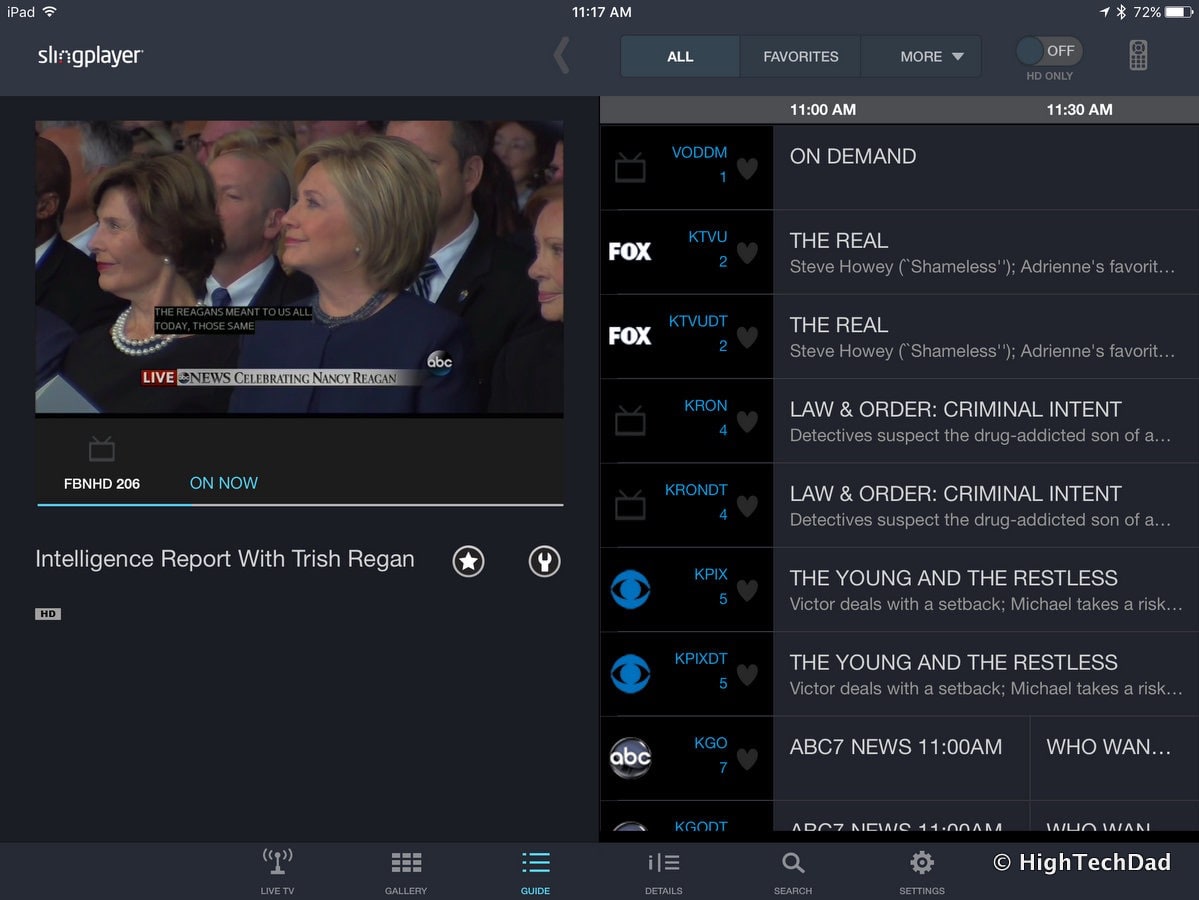Open Search from bottom bar

point(793,871)
